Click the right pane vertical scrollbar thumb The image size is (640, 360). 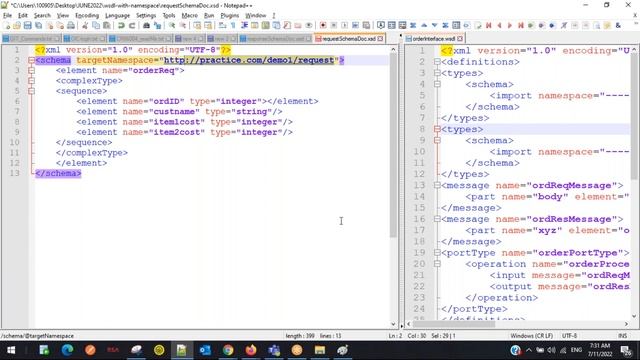click(634, 116)
